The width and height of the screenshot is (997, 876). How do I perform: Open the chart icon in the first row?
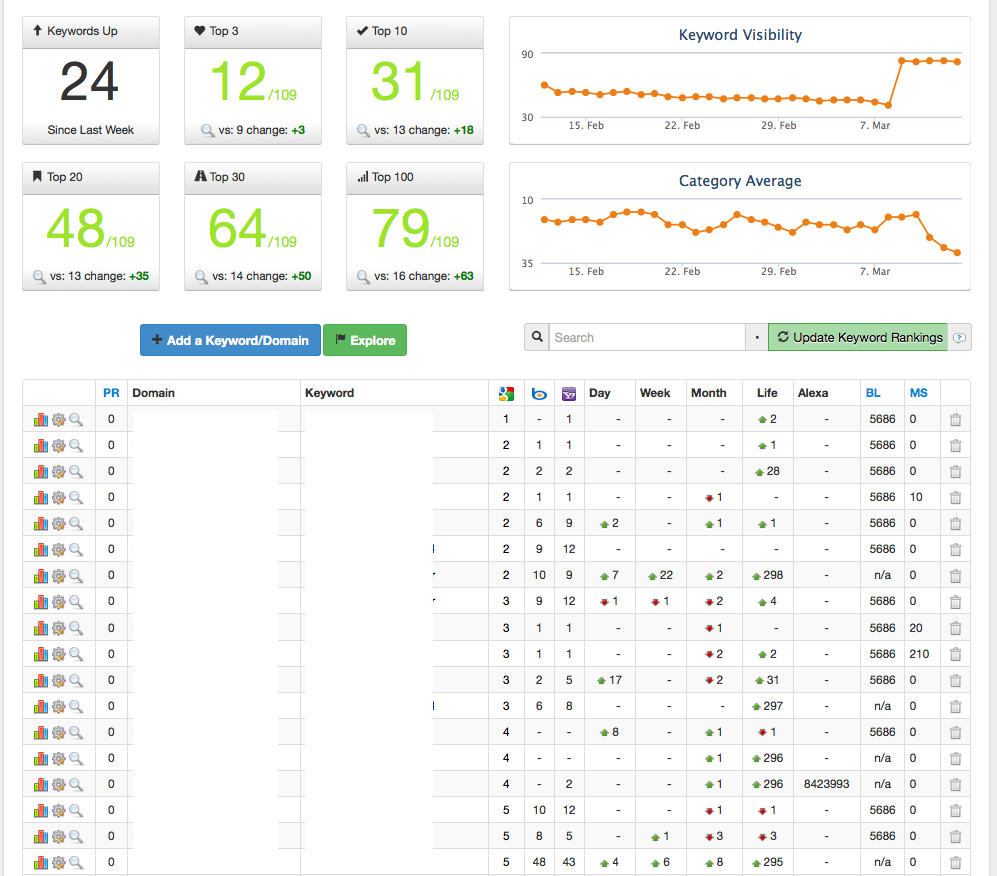(41, 420)
